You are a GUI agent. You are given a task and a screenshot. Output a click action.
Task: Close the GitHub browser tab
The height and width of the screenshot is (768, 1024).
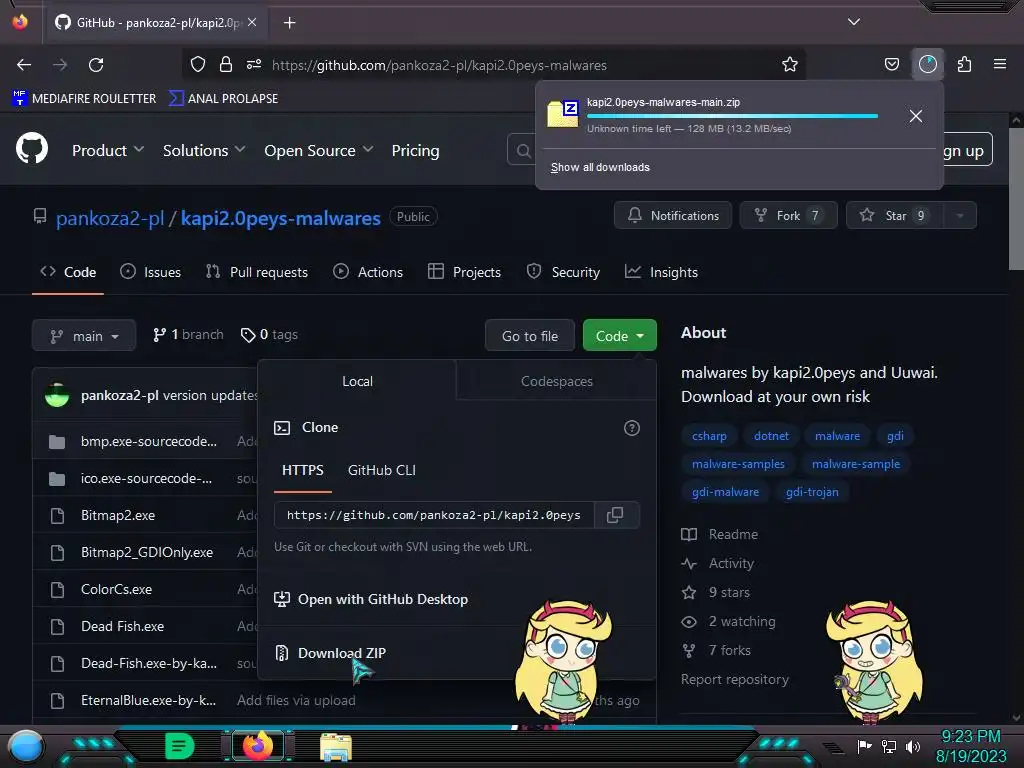point(252,22)
